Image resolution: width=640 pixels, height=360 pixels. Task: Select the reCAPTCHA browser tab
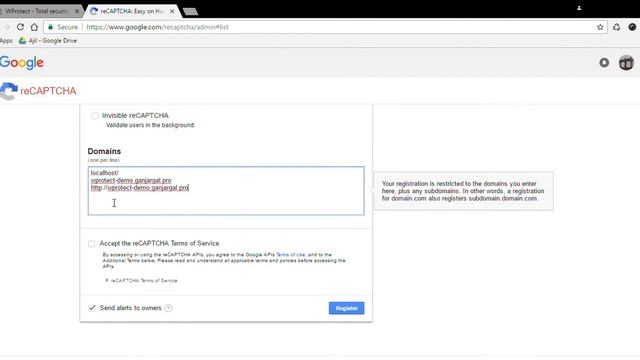click(131, 11)
